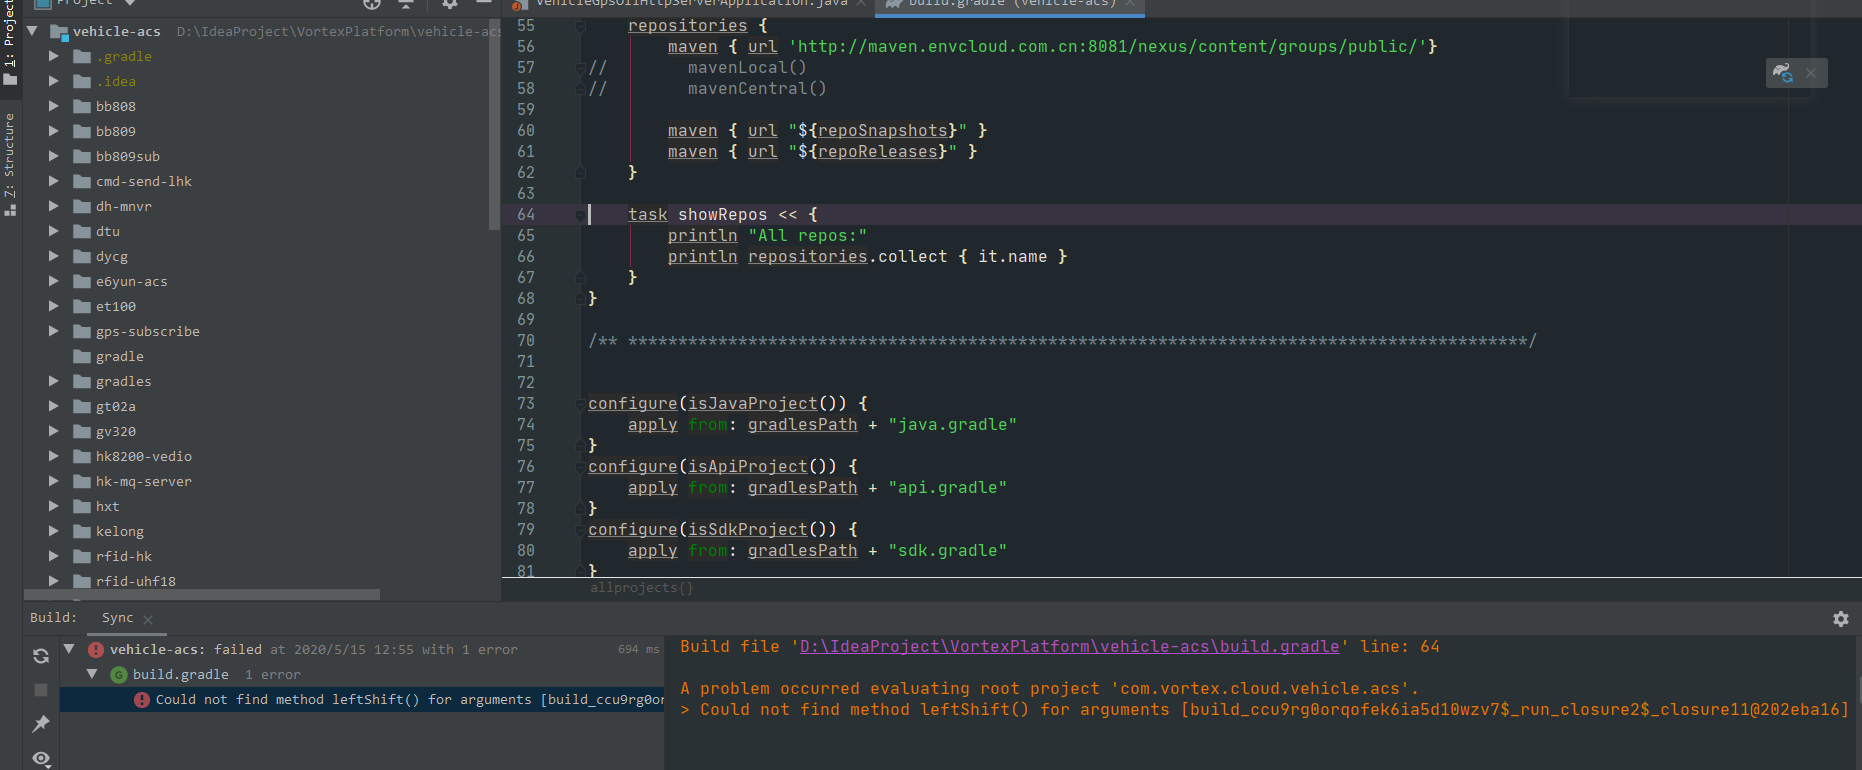1862x770 pixels.
Task: Click the allprojects{} breadcrumb
Action: (x=641, y=588)
